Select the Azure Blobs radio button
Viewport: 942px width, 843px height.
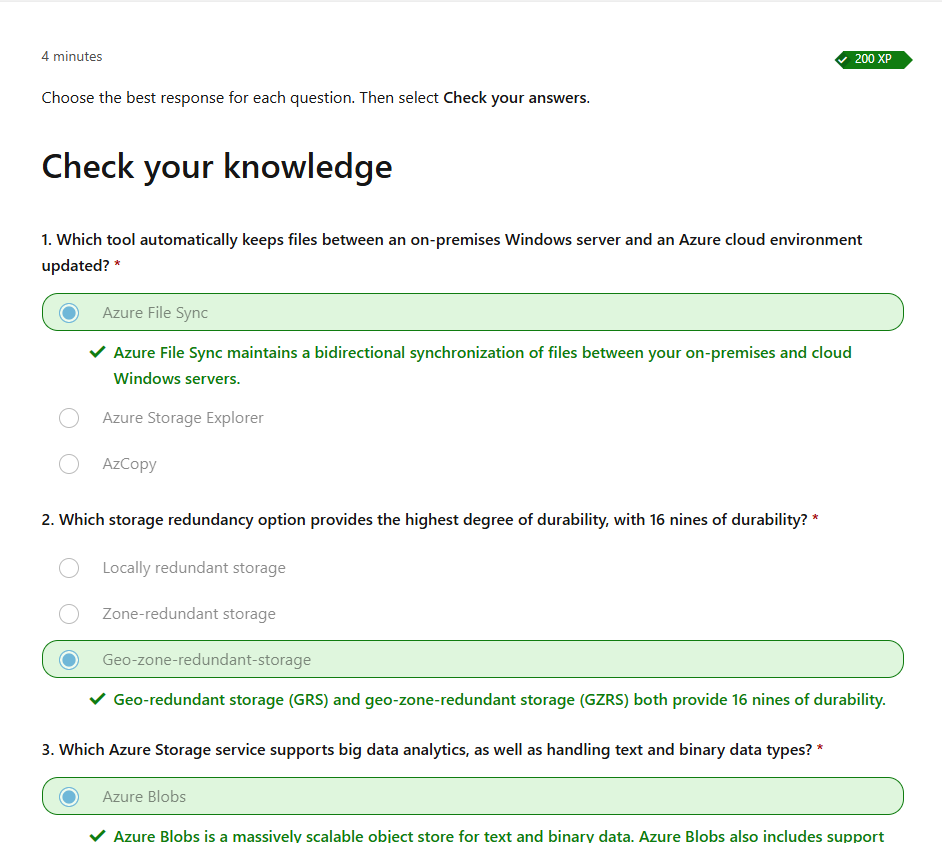click(69, 797)
